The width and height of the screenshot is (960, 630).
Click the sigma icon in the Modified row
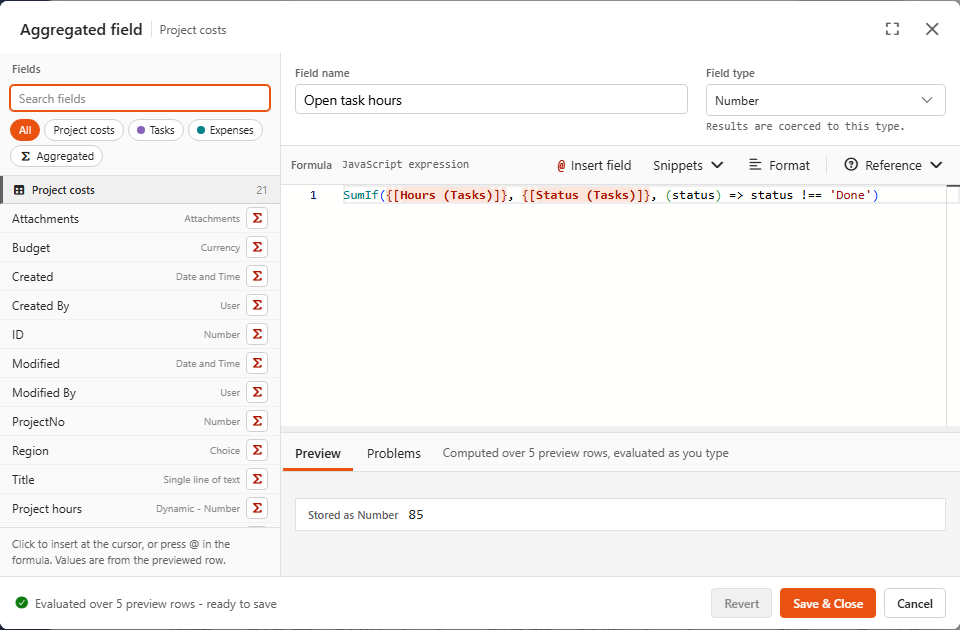pyautogui.click(x=257, y=363)
